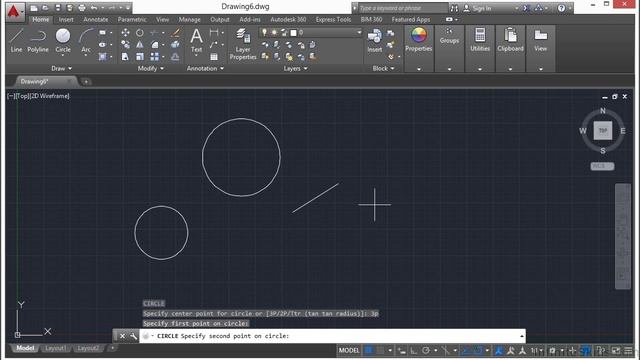Select the Fillet tool
The width and height of the screenshot is (640, 360).
[x=154, y=44]
